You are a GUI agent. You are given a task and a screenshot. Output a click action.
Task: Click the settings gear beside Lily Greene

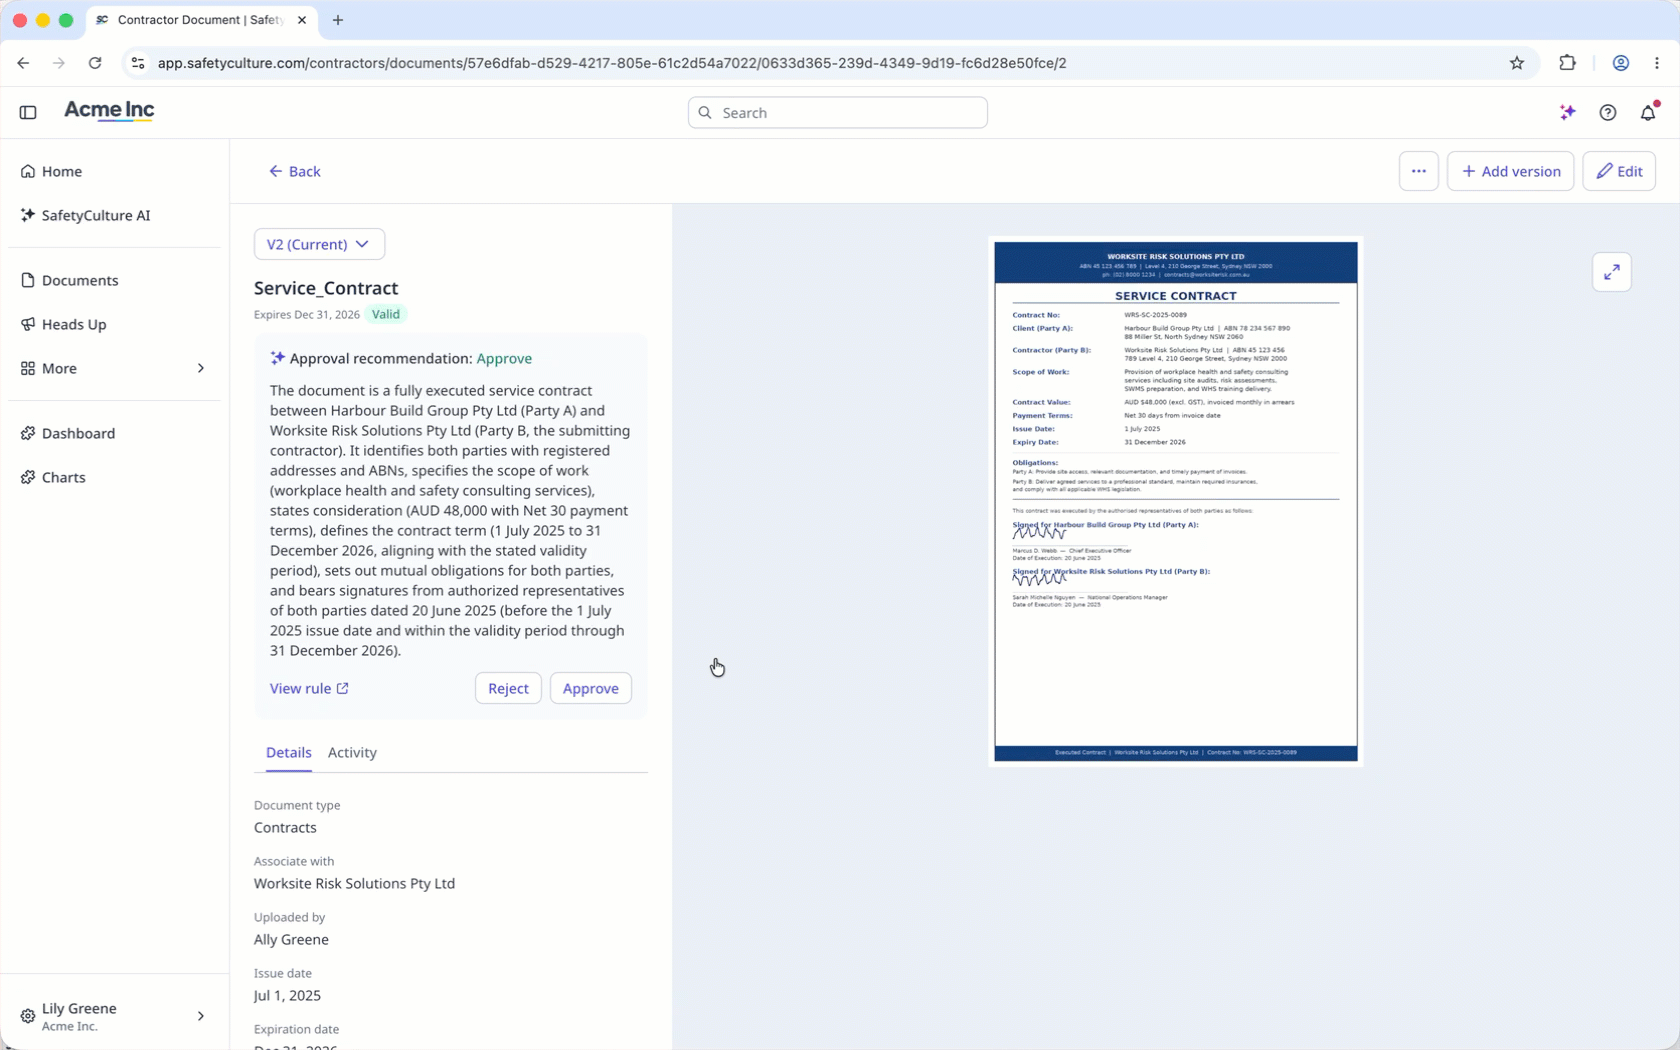pos(28,1016)
